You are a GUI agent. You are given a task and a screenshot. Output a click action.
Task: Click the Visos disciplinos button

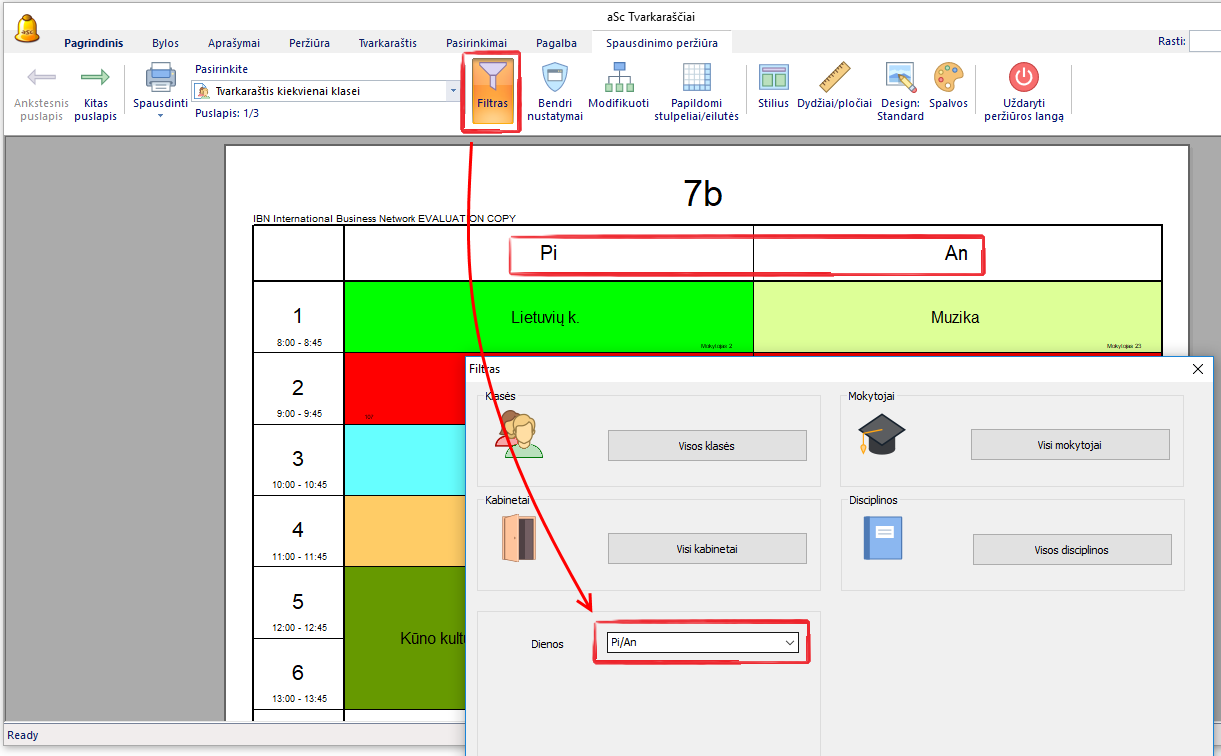pyautogui.click(x=1071, y=549)
